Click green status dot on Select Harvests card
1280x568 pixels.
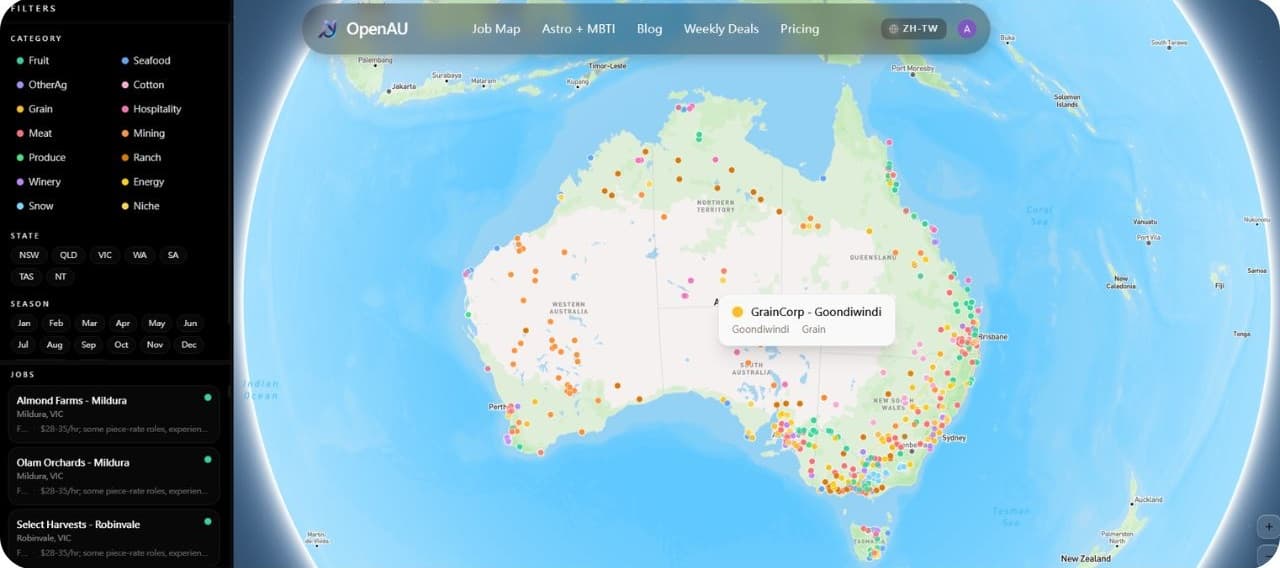click(208, 522)
